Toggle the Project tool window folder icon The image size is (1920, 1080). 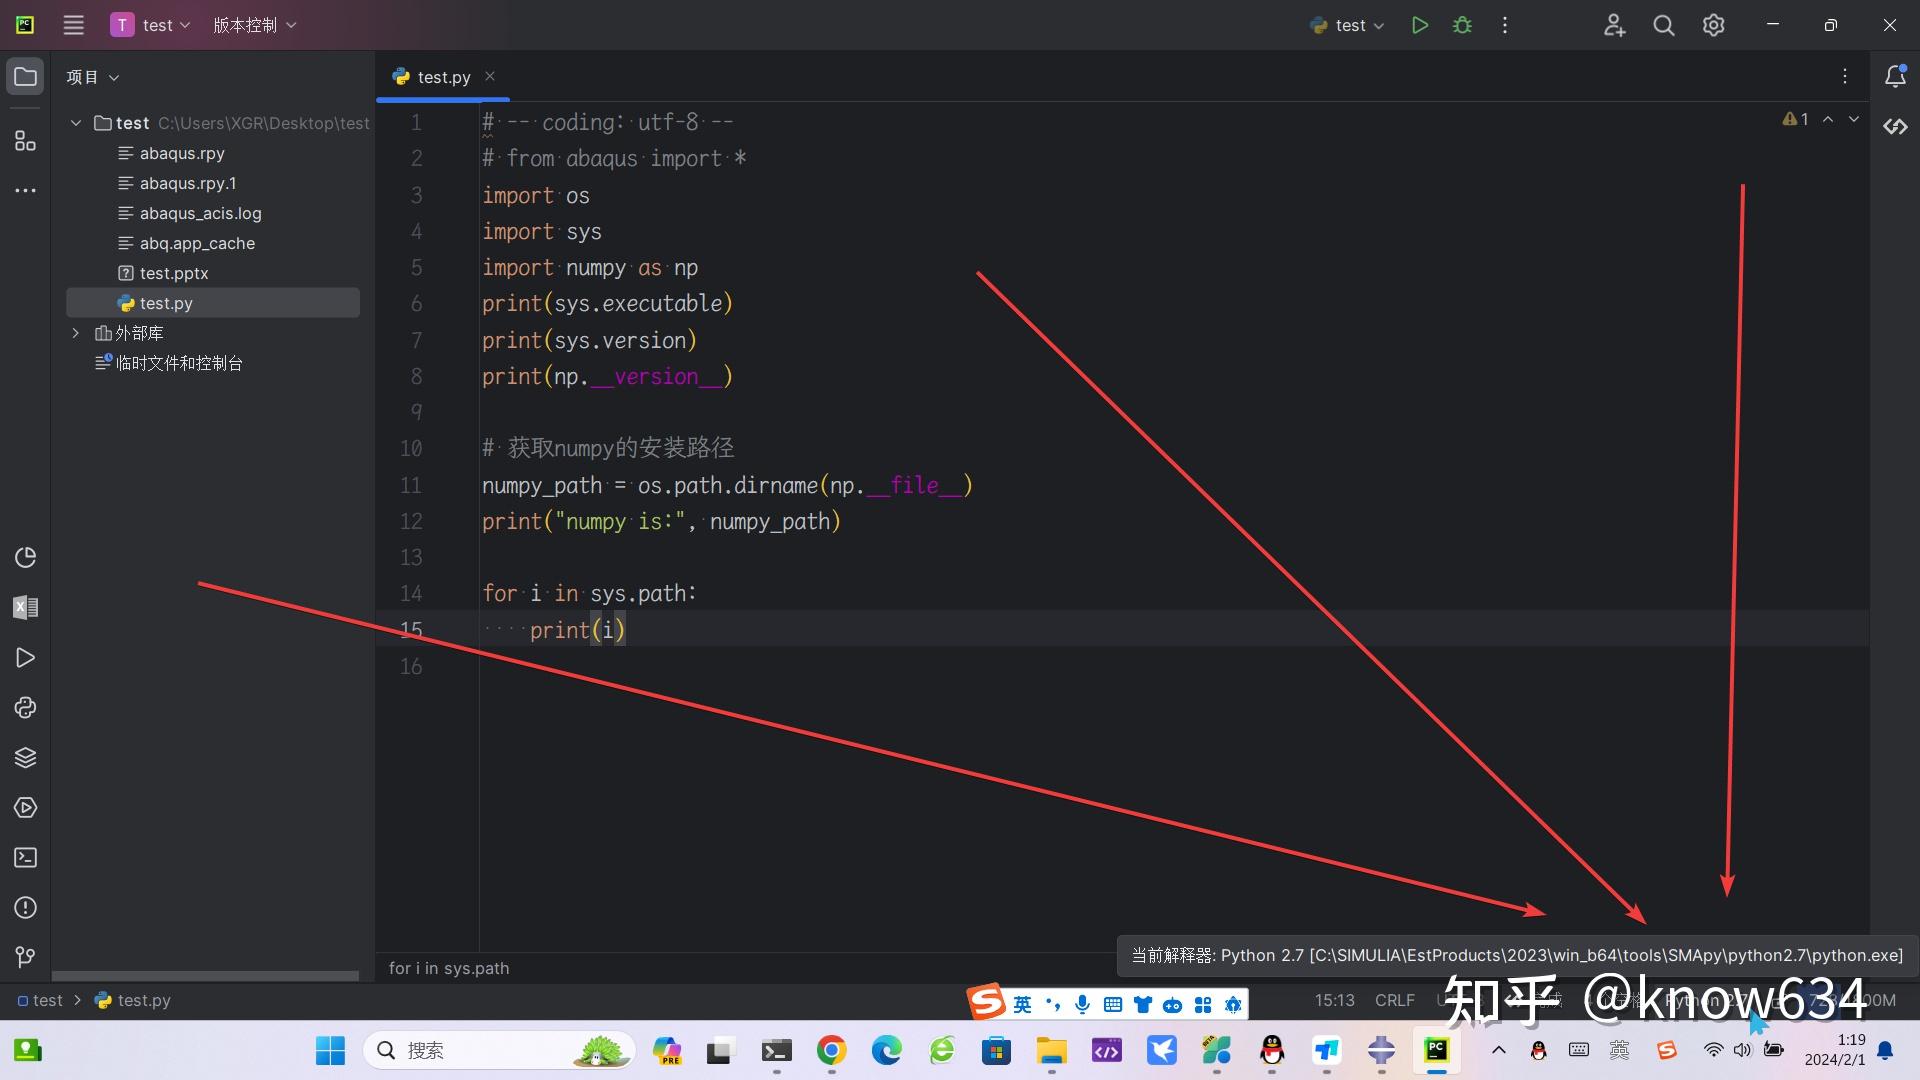click(25, 77)
